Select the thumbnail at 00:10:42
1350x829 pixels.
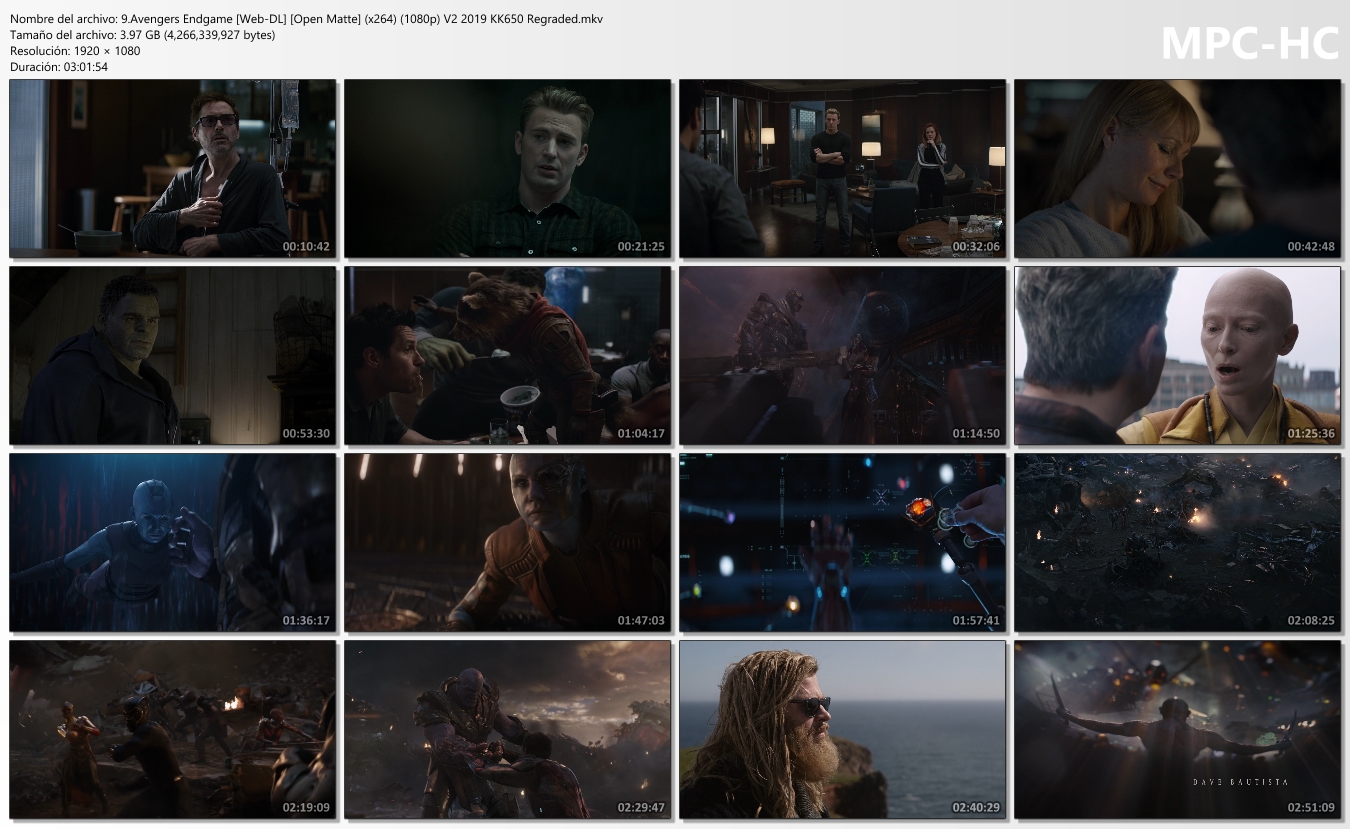pyautogui.click(x=172, y=168)
